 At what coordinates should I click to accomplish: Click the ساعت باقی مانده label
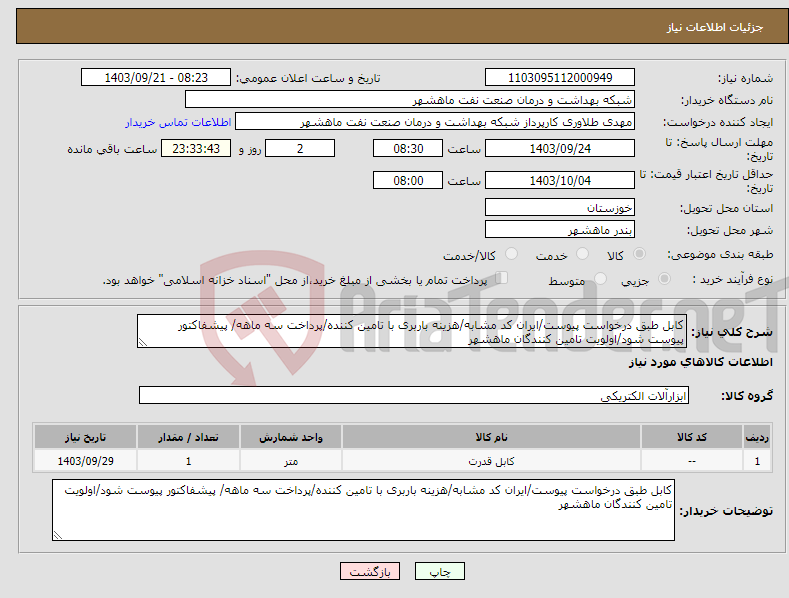pyautogui.click(x=112, y=149)
